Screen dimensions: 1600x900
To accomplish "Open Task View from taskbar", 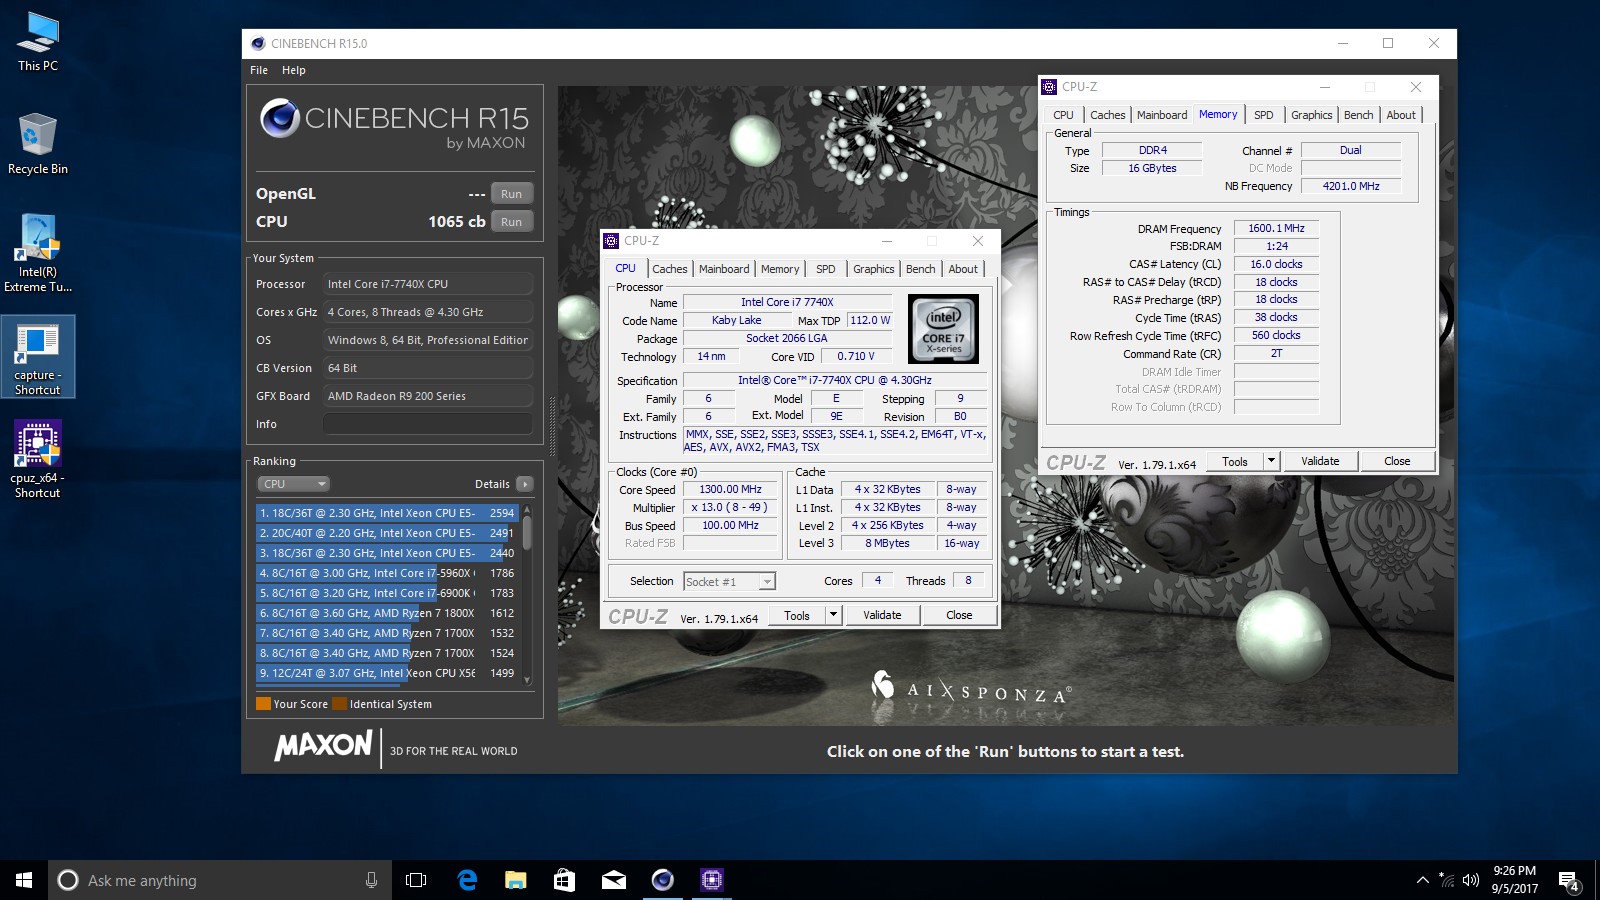I will (416, 880).
